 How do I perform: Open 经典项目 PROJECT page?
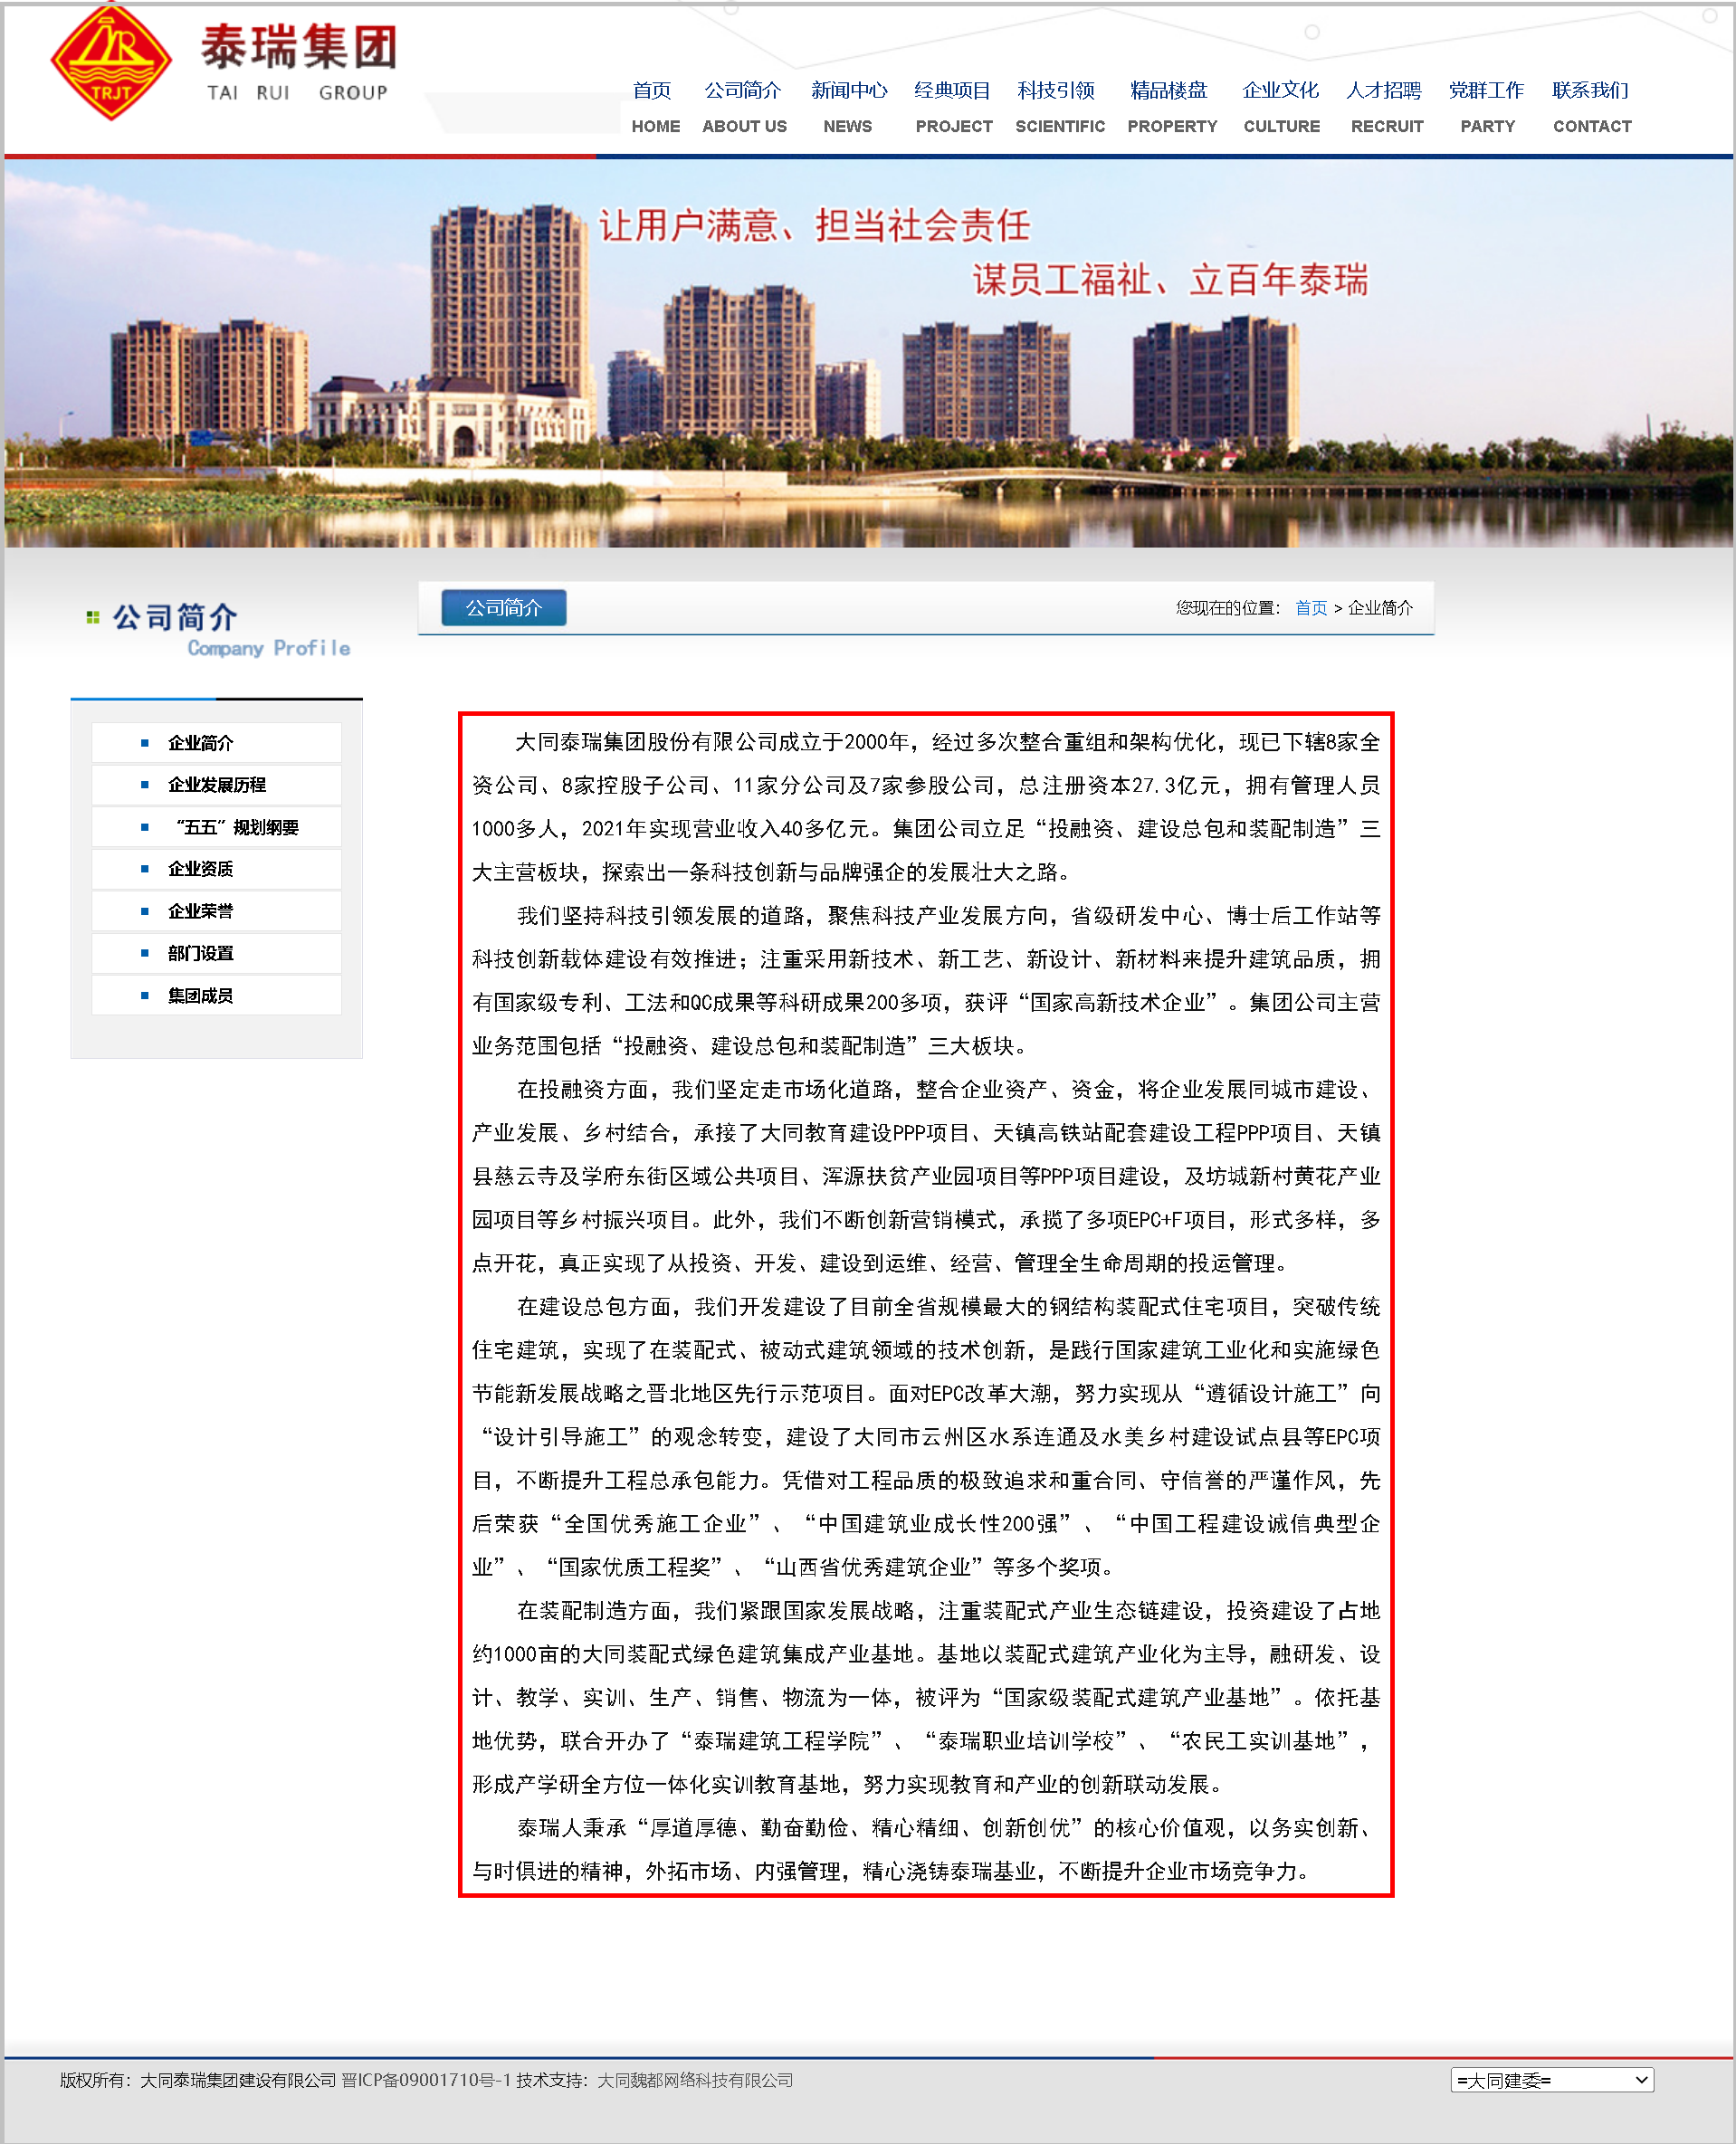pos(953,106)
